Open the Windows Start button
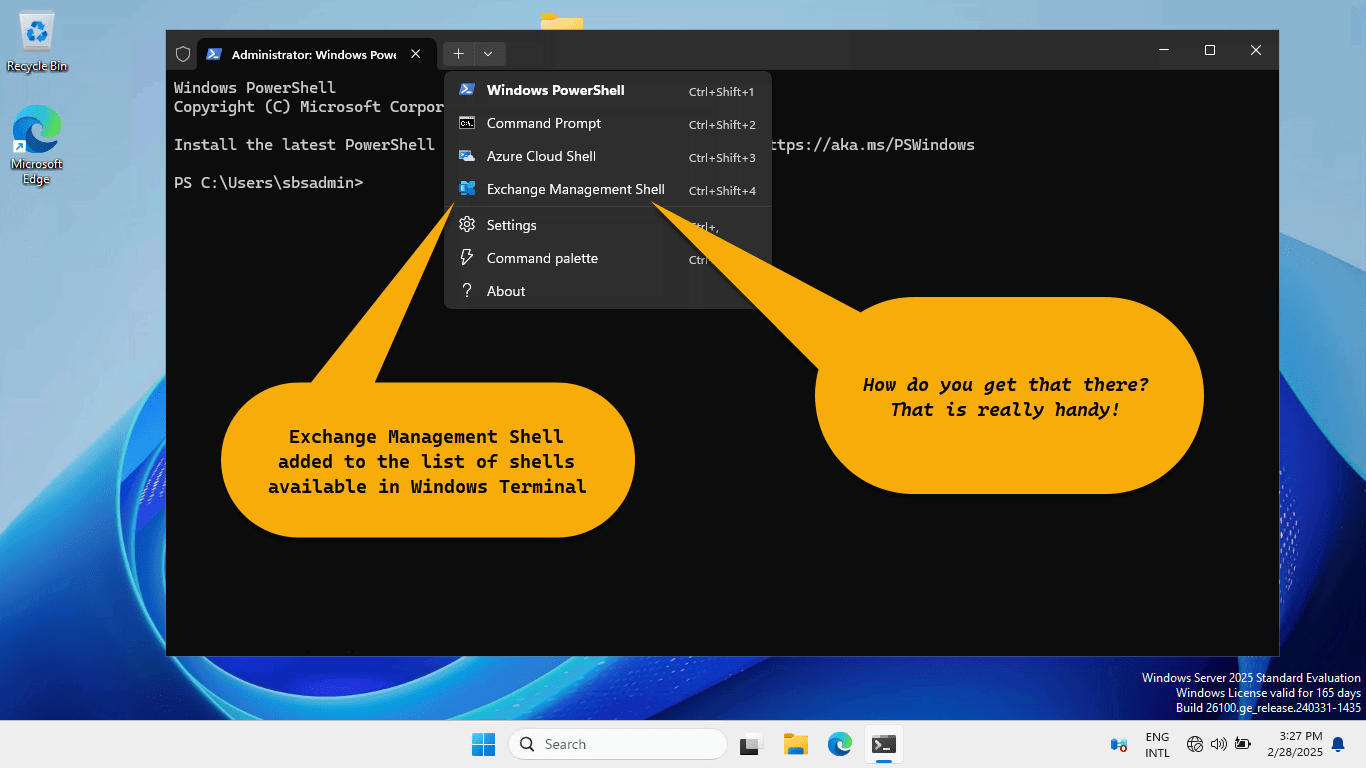This screenshot has height=768, width=1366. pos(483,744)
